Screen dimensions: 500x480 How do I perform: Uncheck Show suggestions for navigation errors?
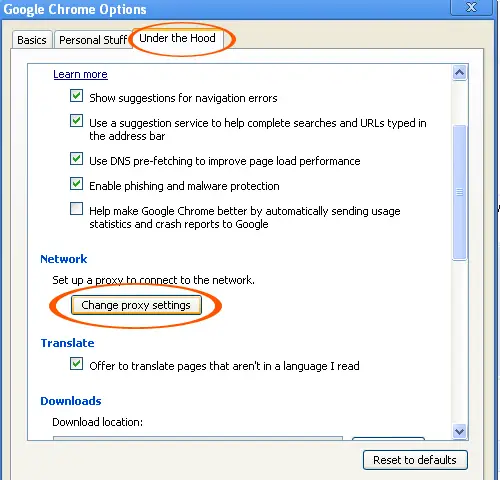(77, 96)
